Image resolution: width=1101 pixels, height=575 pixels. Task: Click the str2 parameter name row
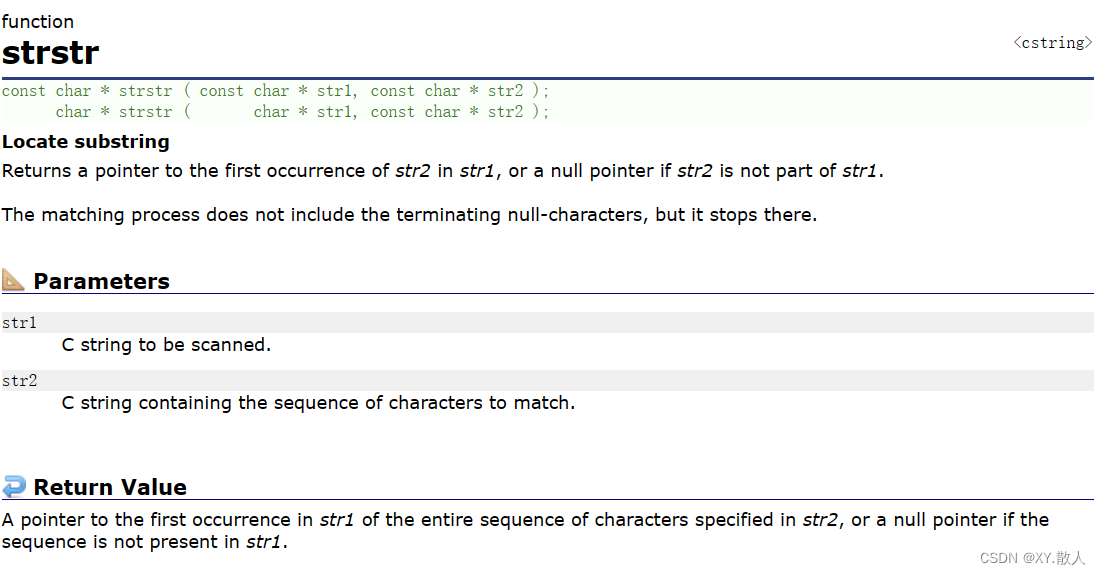coord(547,381)
